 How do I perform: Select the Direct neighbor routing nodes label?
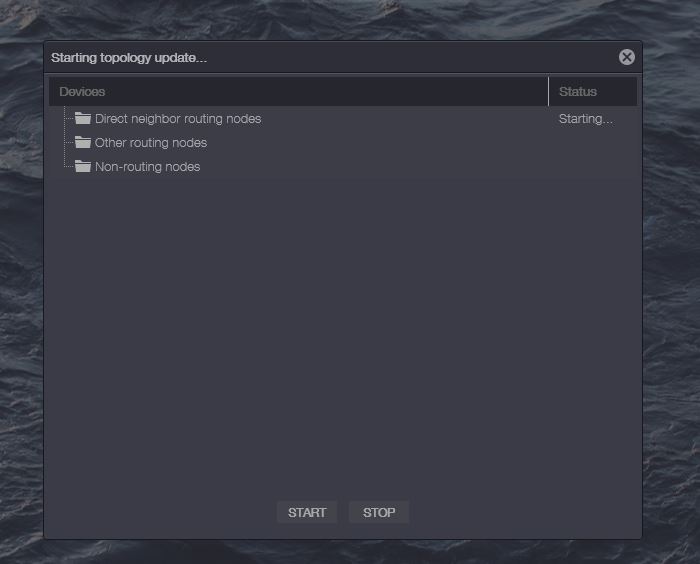pos(178,119)
